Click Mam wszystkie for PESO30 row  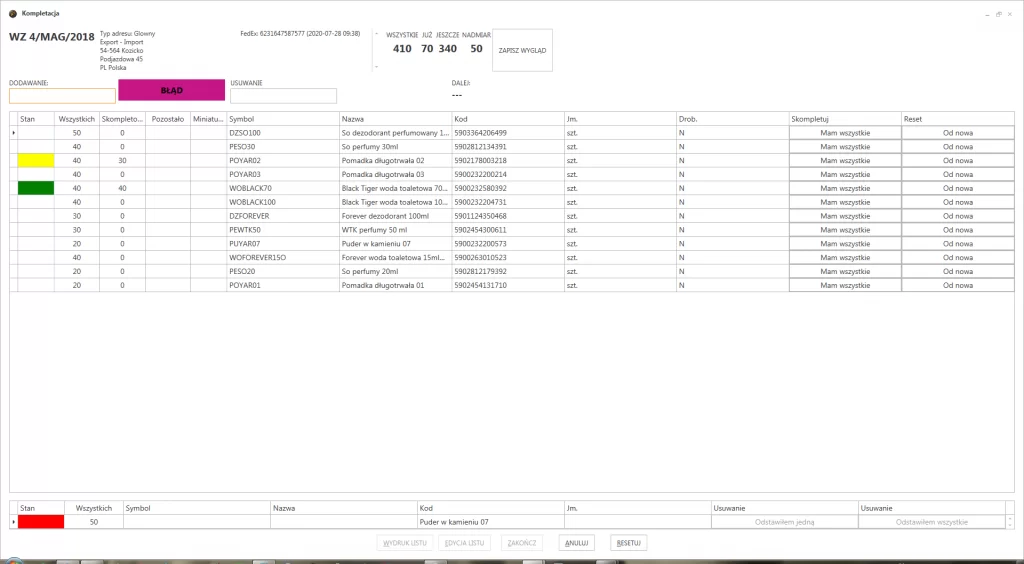(x=845, y=147)
